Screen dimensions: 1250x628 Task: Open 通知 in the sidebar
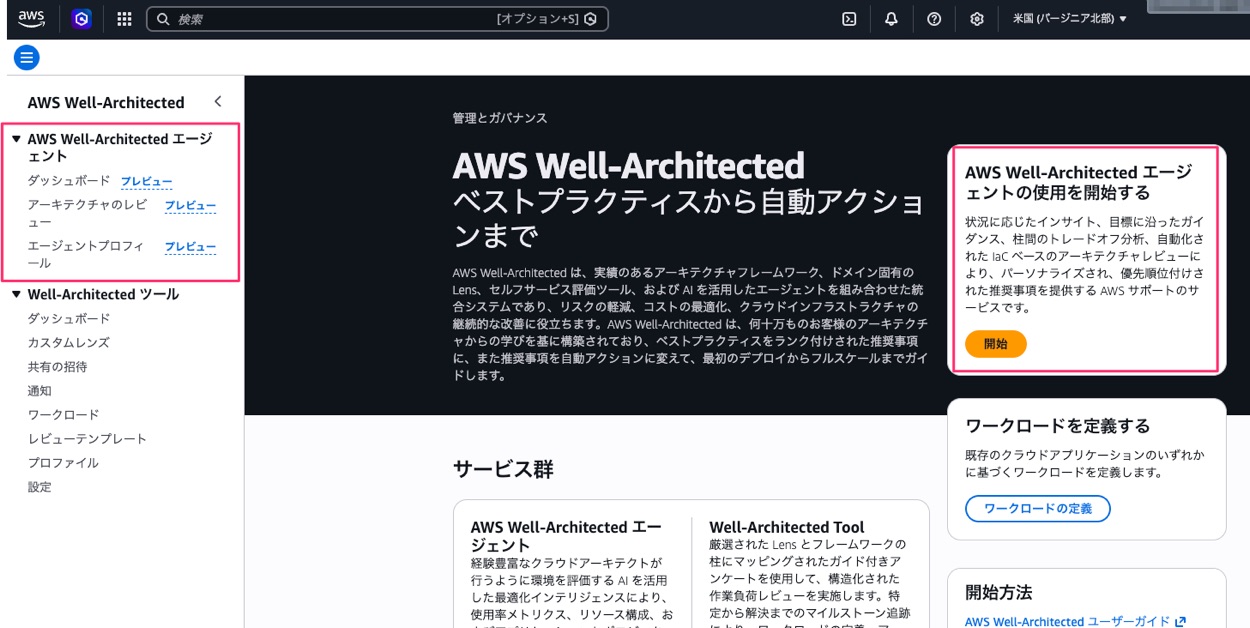tap(39, 390)
